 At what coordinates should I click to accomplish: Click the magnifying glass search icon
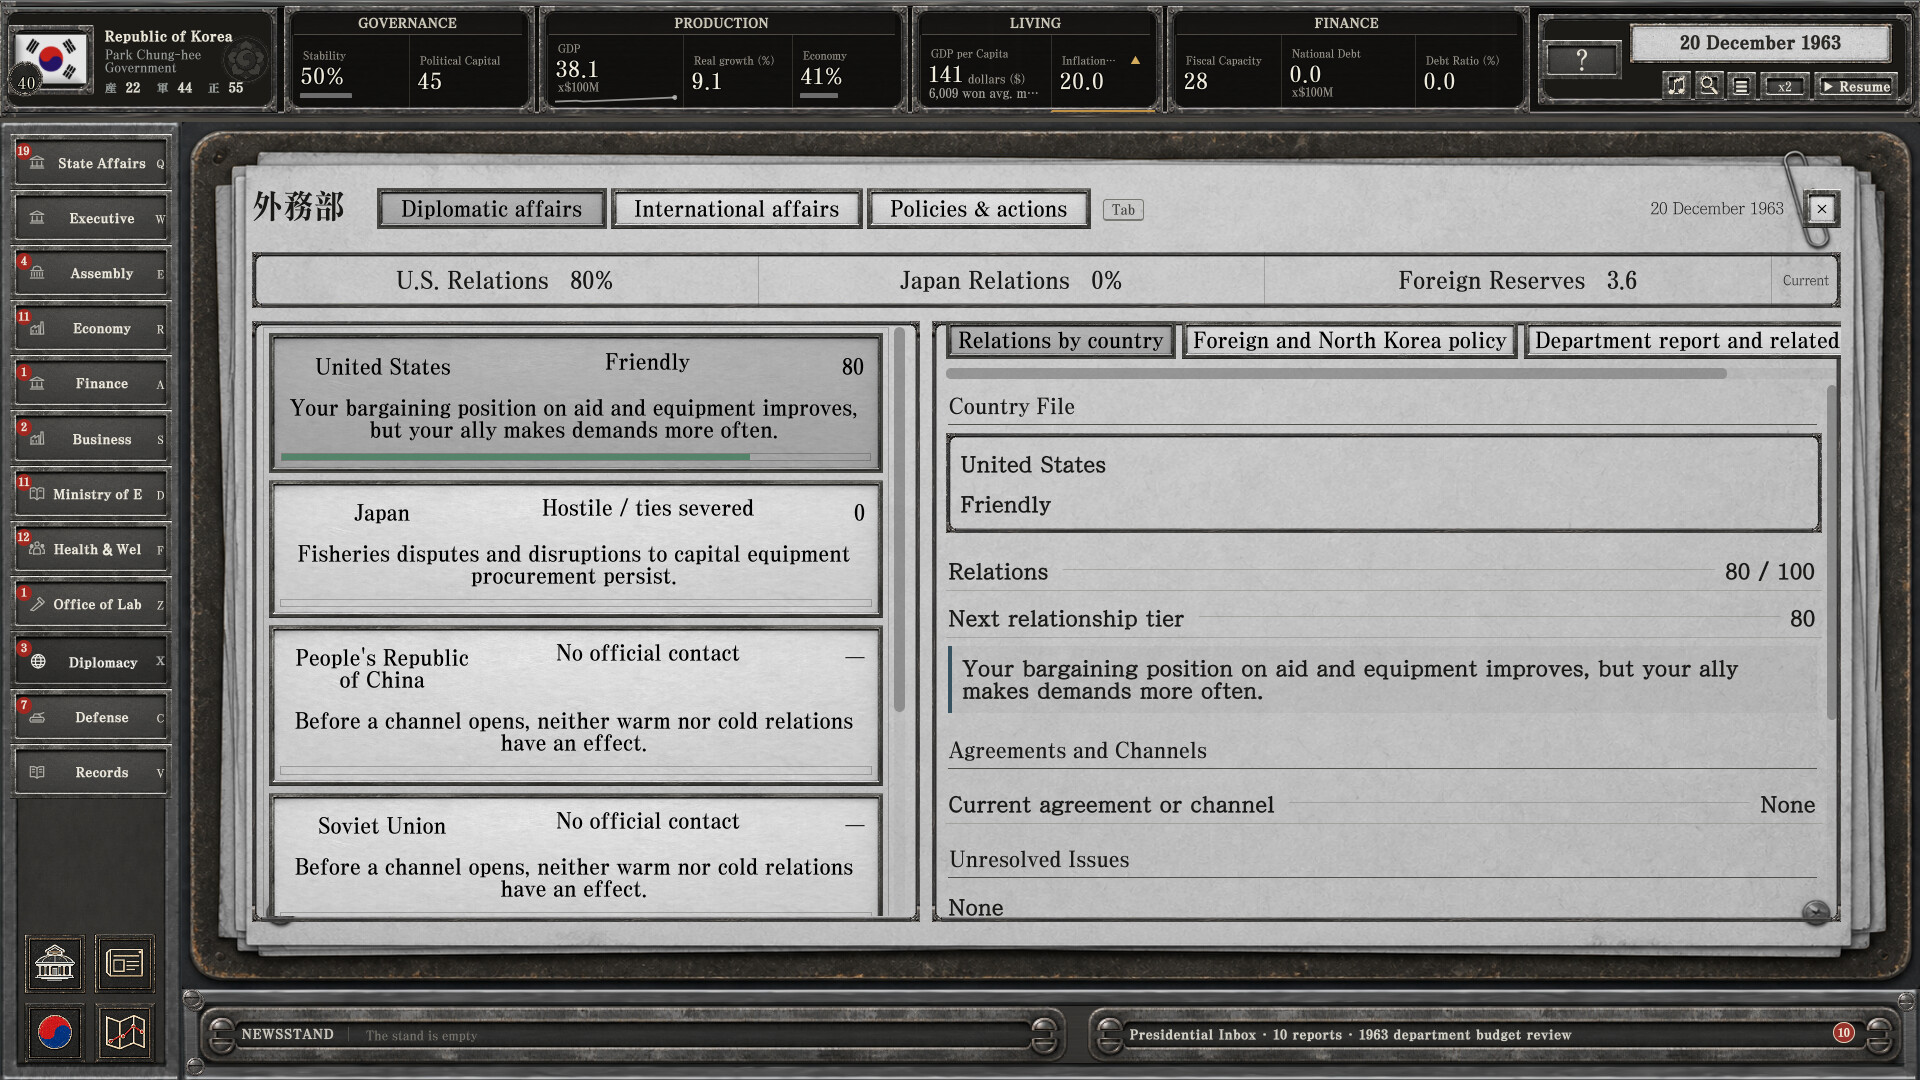1708,86
